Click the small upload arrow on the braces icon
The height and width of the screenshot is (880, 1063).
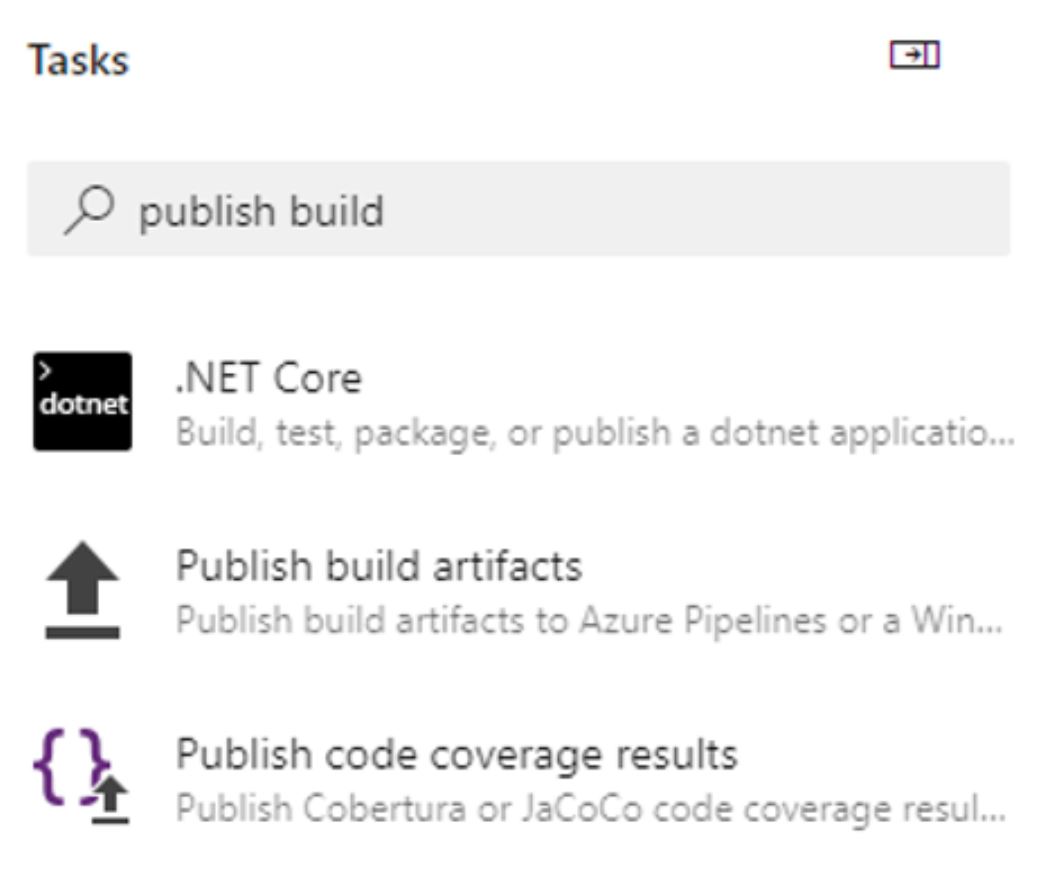(x=111, y=800)
